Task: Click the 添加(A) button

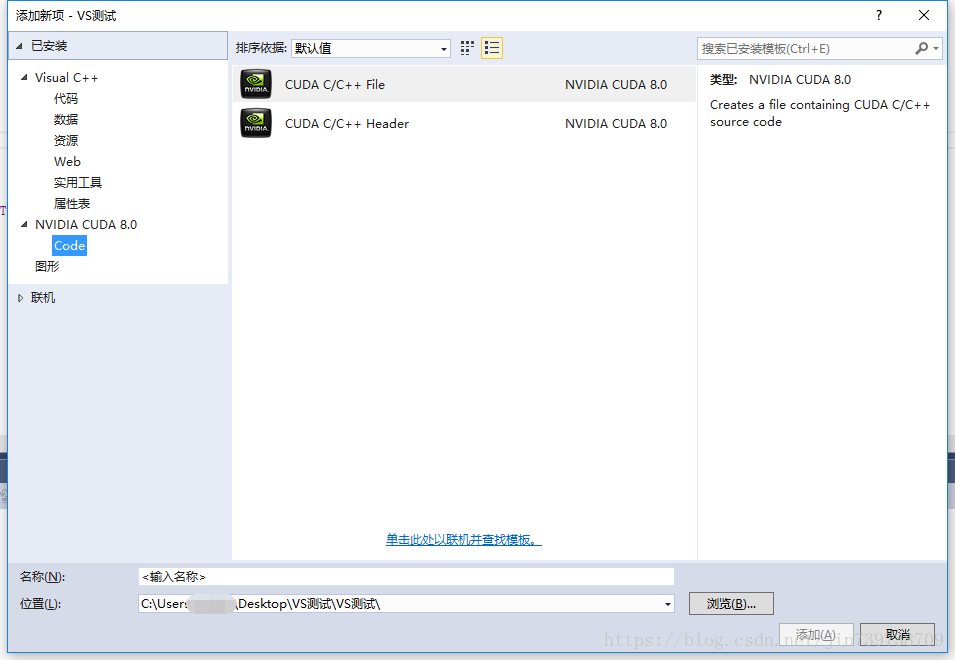Action: tap(816, 634)
